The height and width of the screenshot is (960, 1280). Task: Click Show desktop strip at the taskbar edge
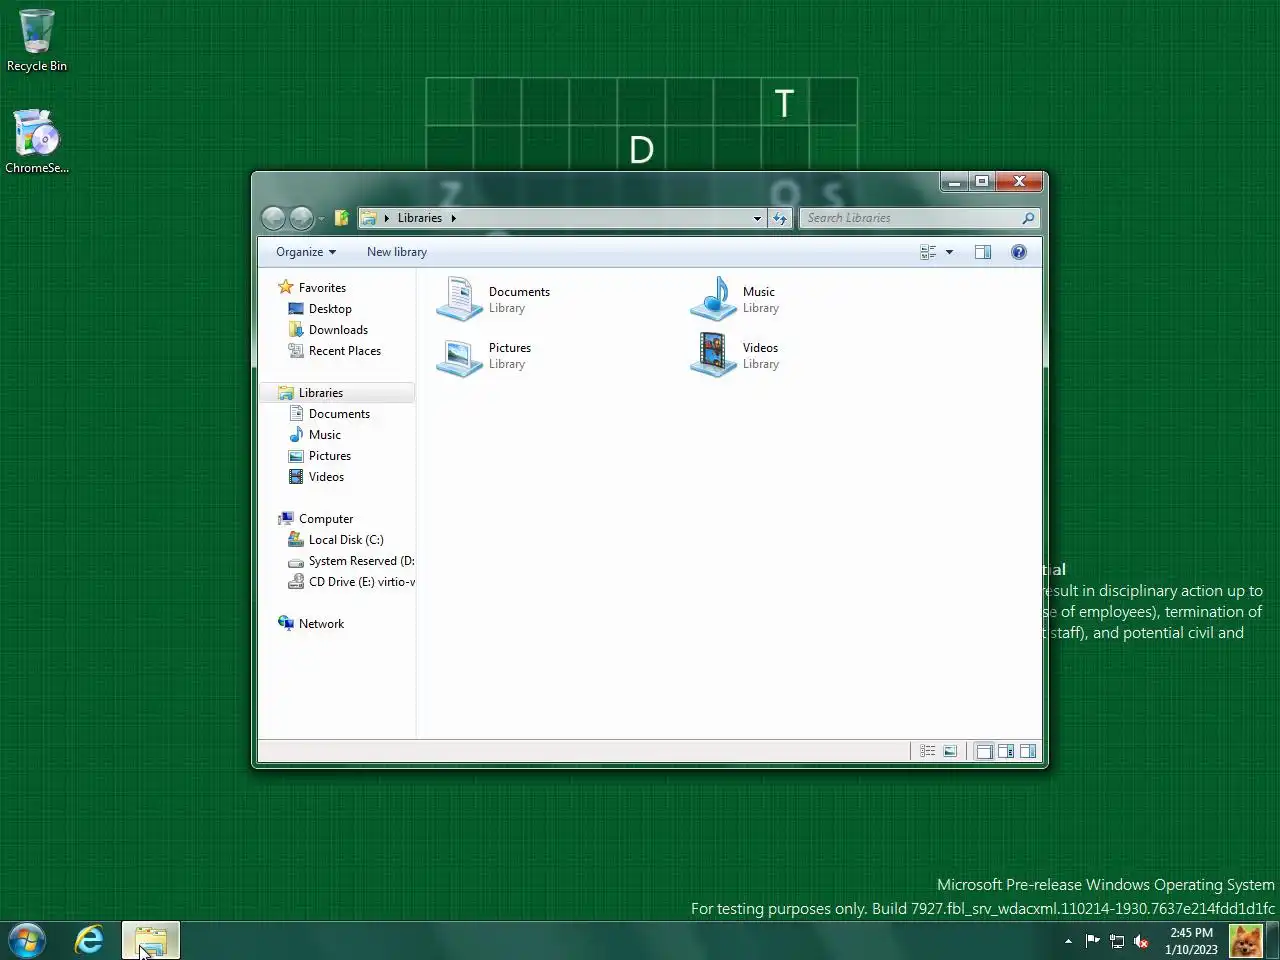[x=1273, y=941]
